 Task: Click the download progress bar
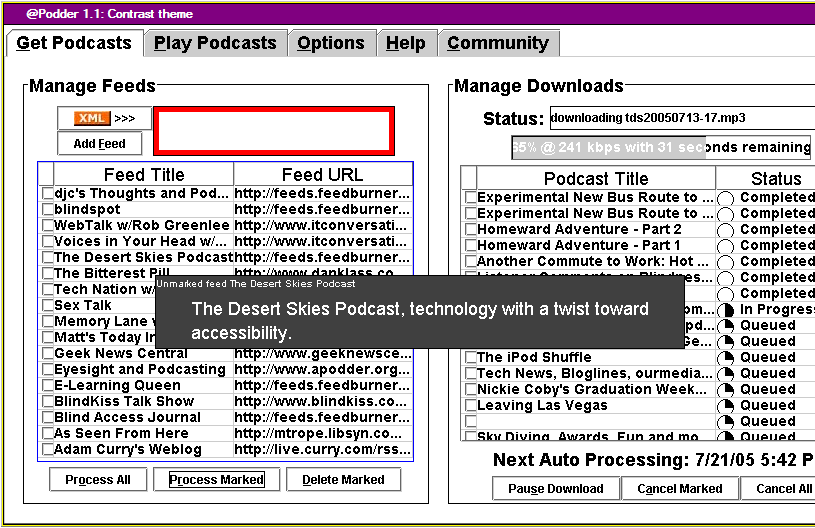pos(661,148)
